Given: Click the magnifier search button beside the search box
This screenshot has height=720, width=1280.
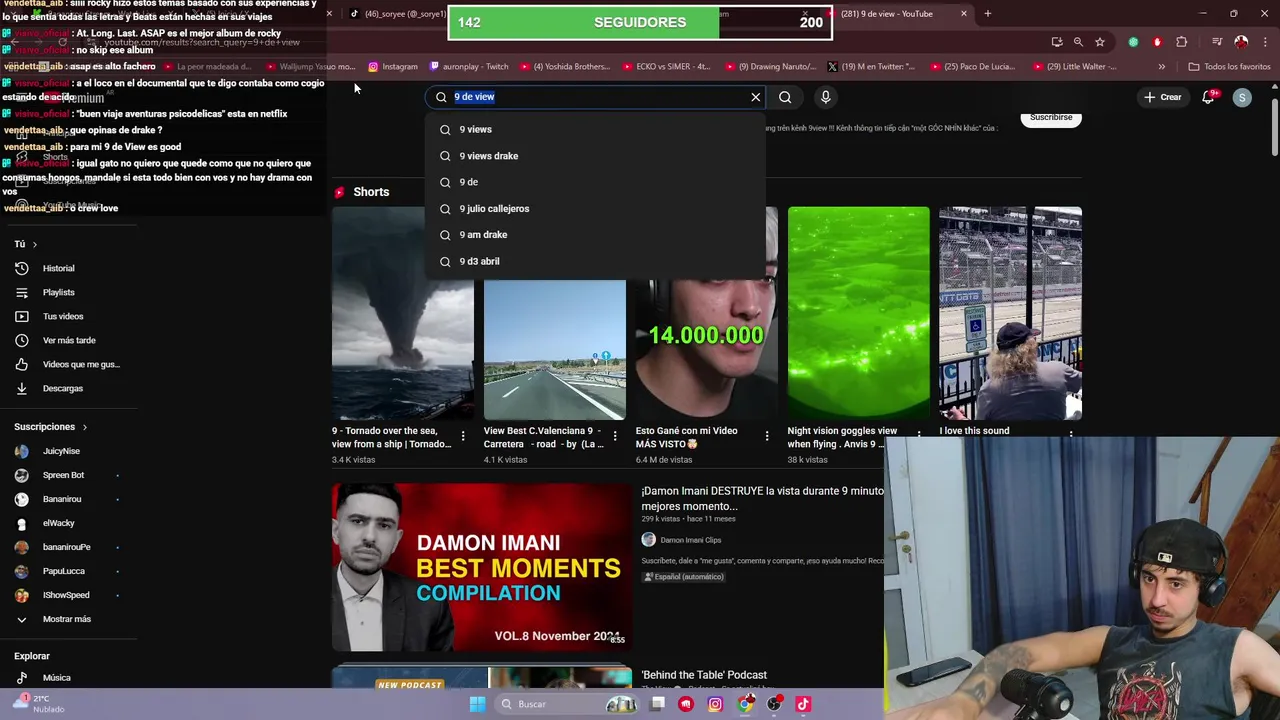Looking at the screenshot, I should coord(785,97).
